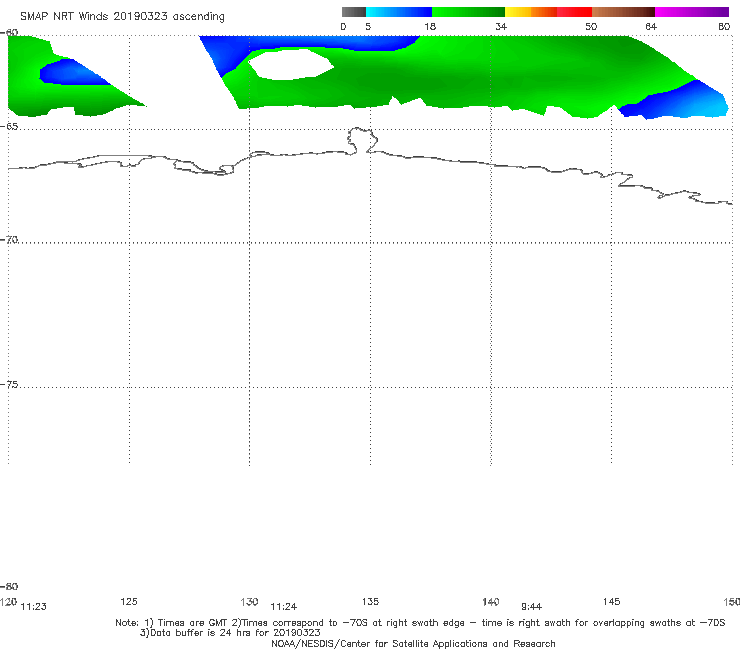The image size is (740, 650).
Task: Click the magenta-purple segment of the color bar
Action: click(692, 12)
